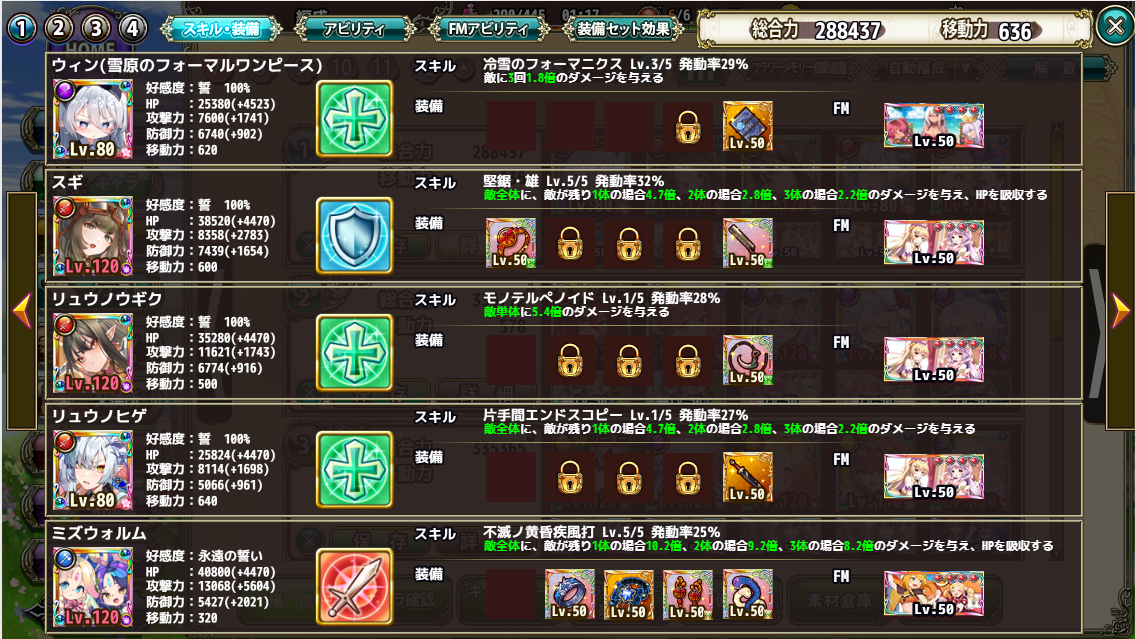Click Mizuwolm's Lv.120 character portrait
Image resolution: width=1135 pixels, height=639 pixels.
[93, 586]
